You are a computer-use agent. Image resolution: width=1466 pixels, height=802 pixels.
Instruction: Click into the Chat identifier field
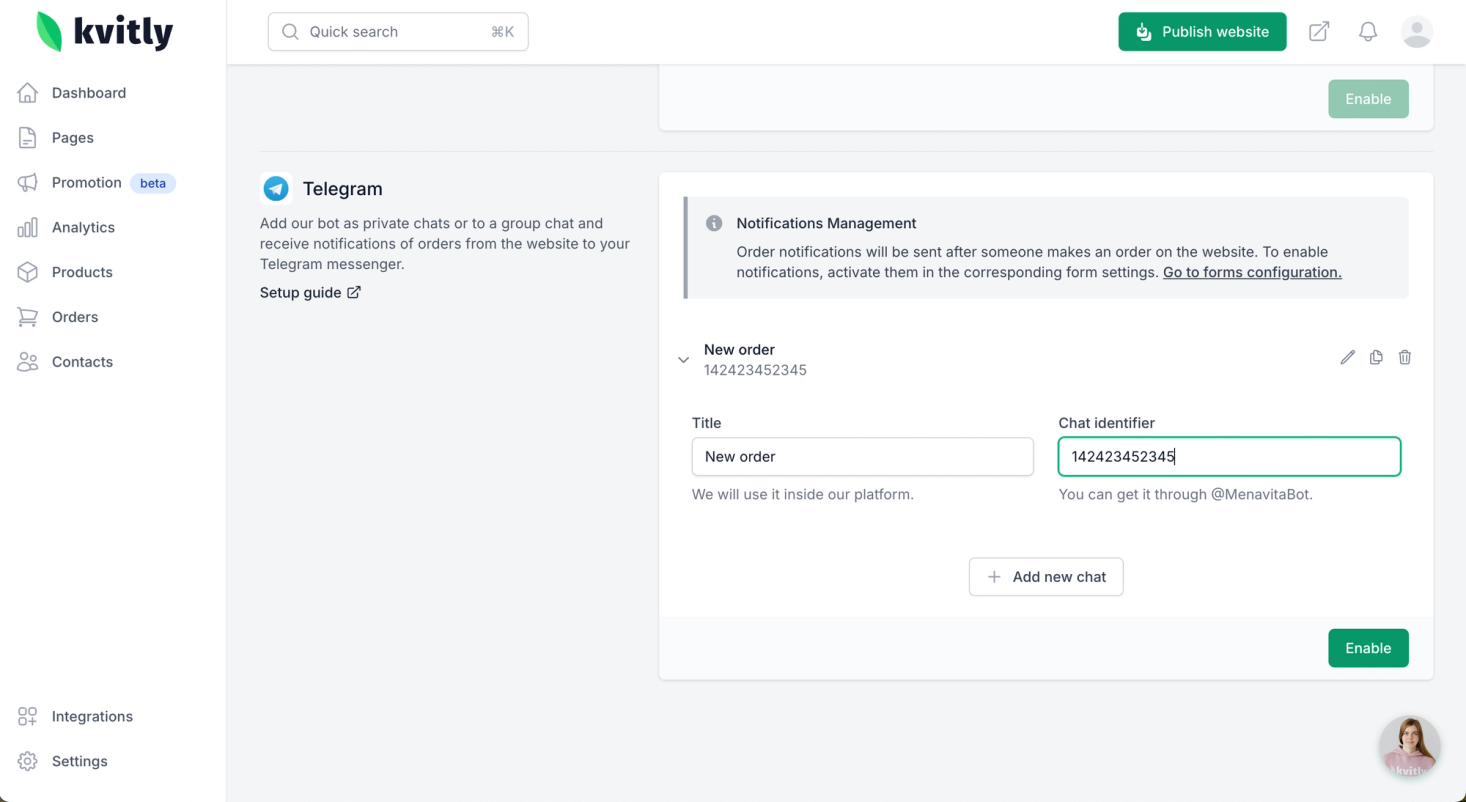[x=1229, y=457]
